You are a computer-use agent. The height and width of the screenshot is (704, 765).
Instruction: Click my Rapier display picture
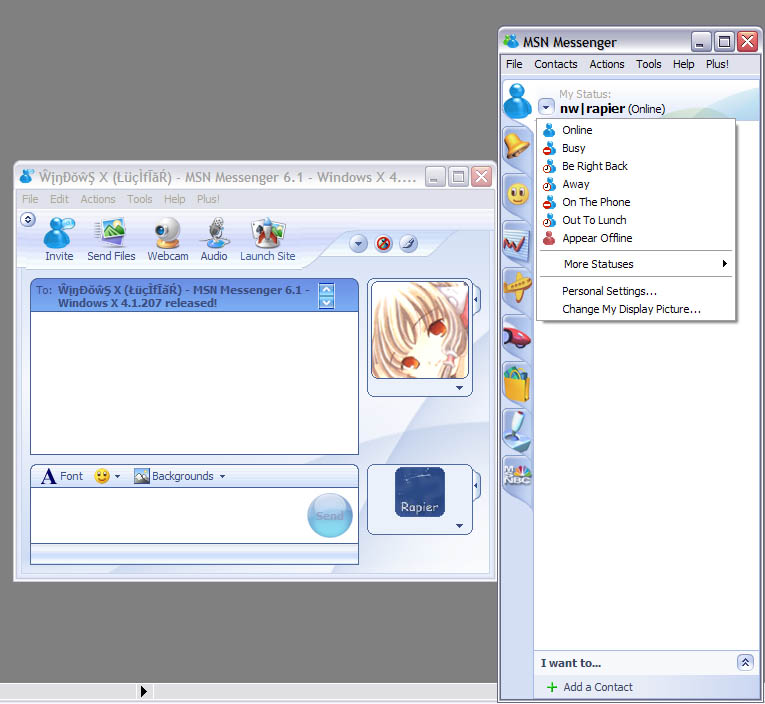[420, 492]
